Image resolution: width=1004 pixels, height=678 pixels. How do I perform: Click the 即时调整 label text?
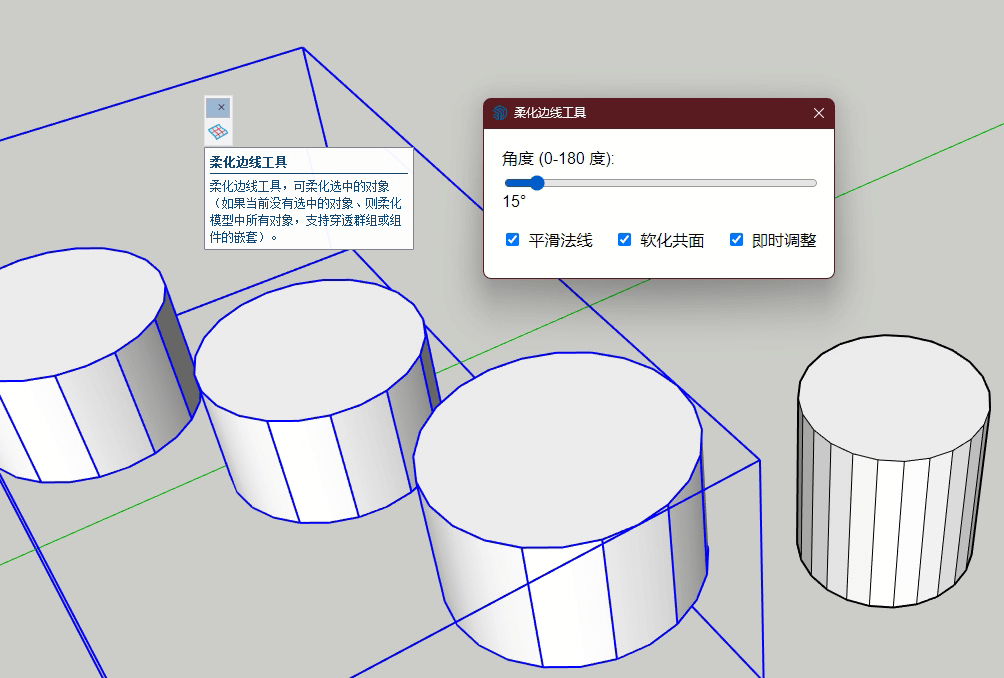tap(784, 241)
